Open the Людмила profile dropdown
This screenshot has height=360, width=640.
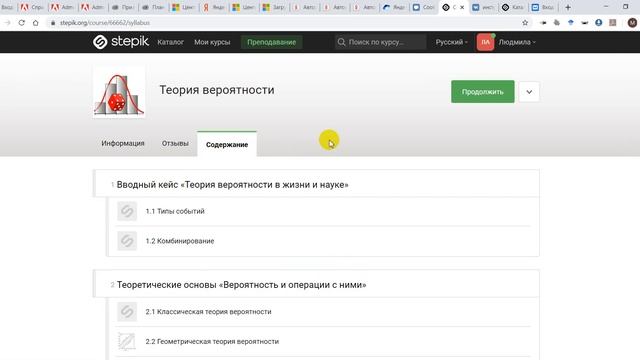[517, 42]
